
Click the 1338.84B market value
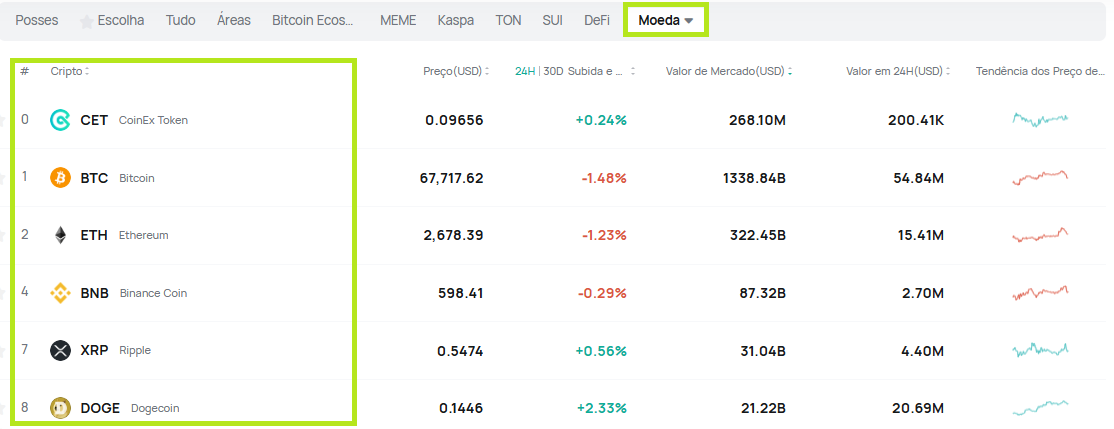[755, 178]
